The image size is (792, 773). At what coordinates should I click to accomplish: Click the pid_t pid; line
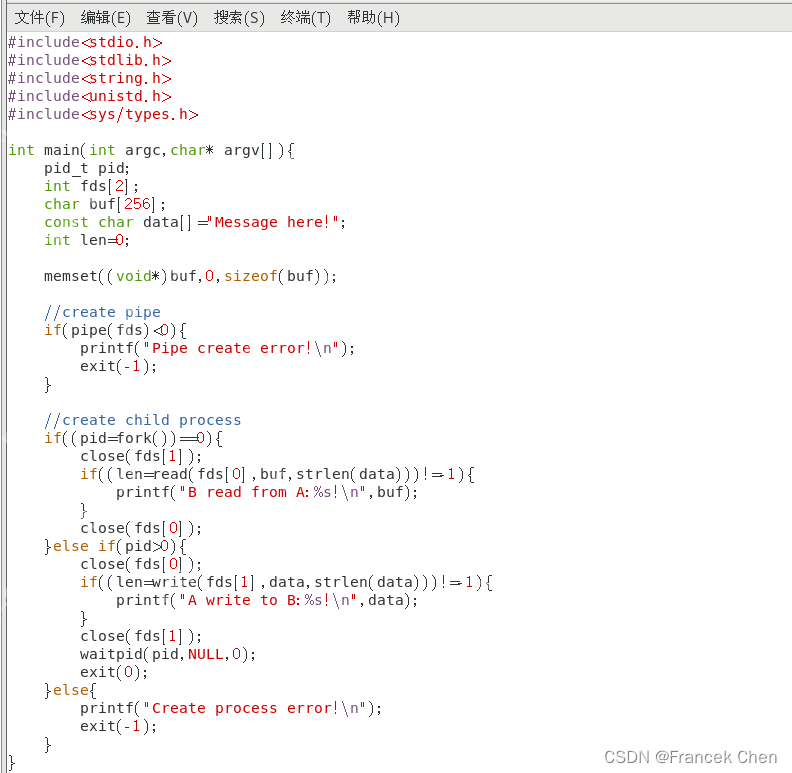[x=87, y=169]
